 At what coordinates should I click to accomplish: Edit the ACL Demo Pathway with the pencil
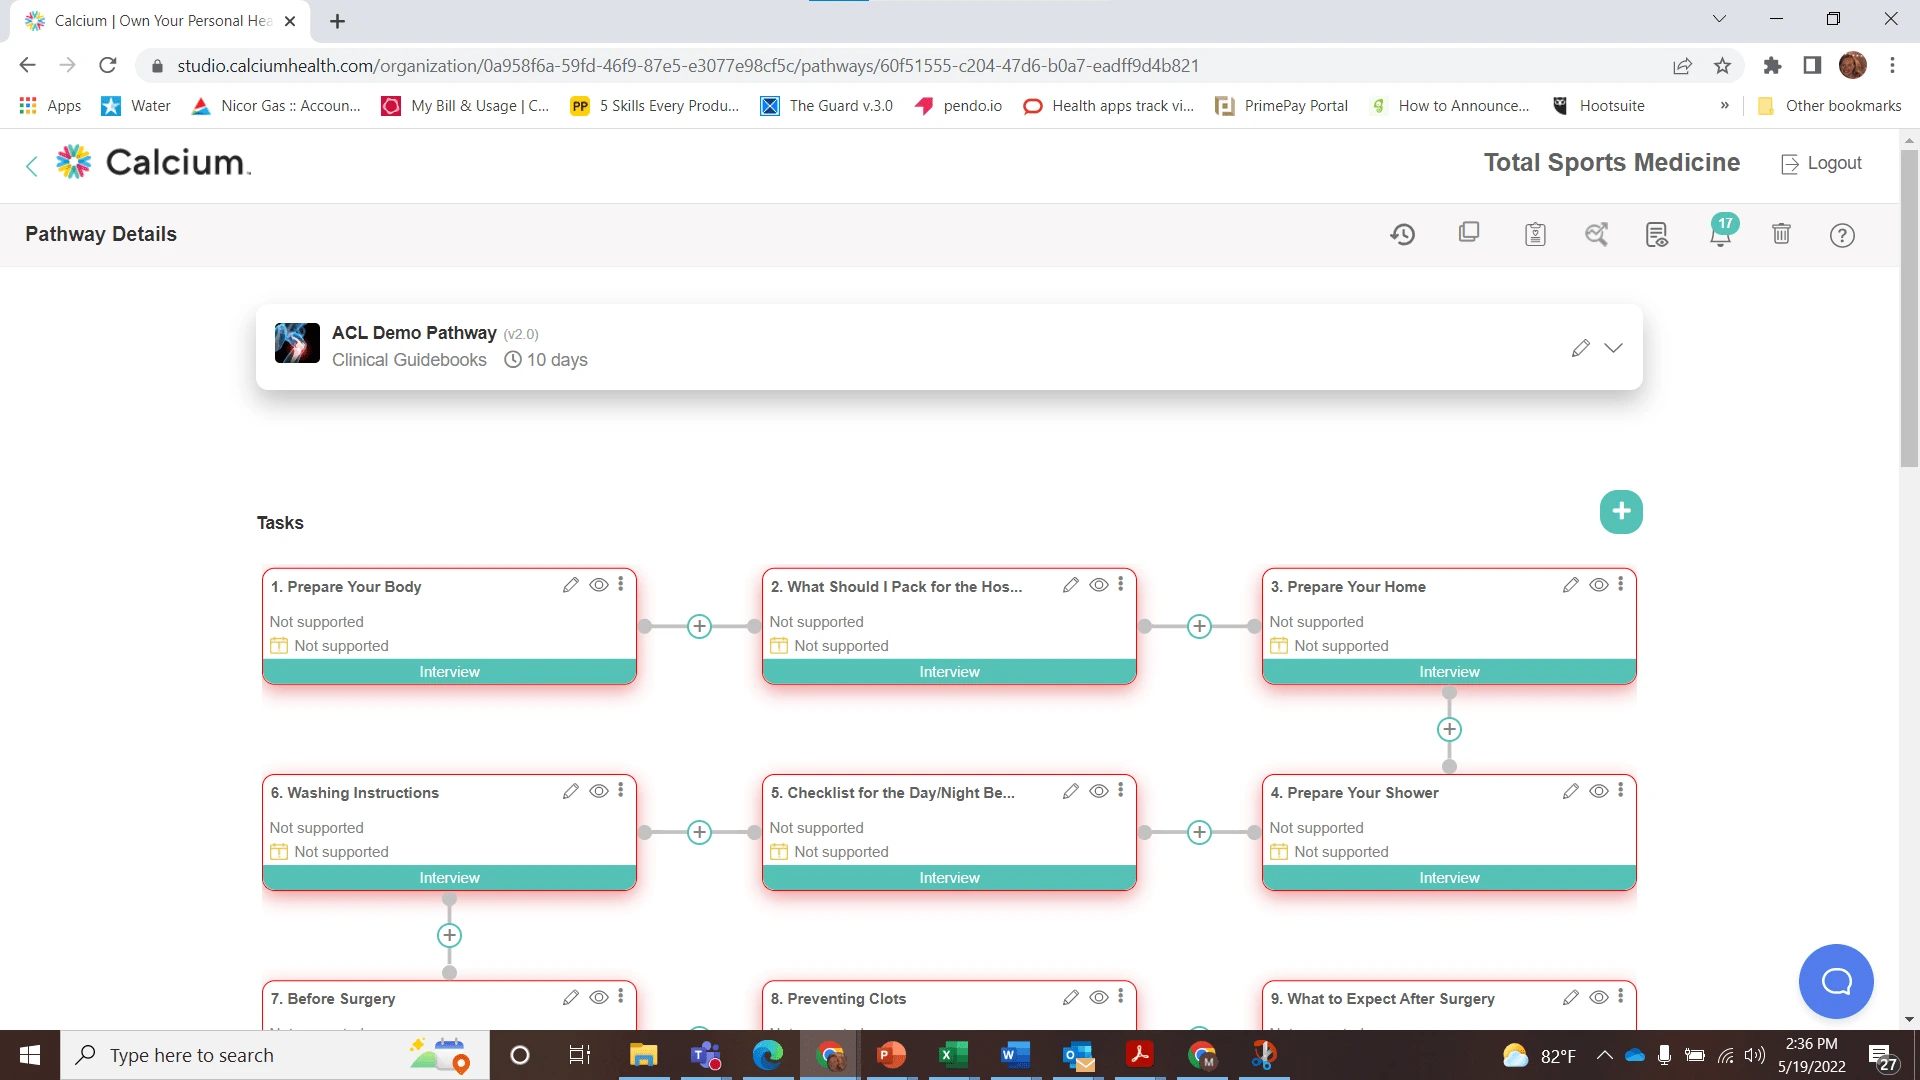pos(1580,348)
